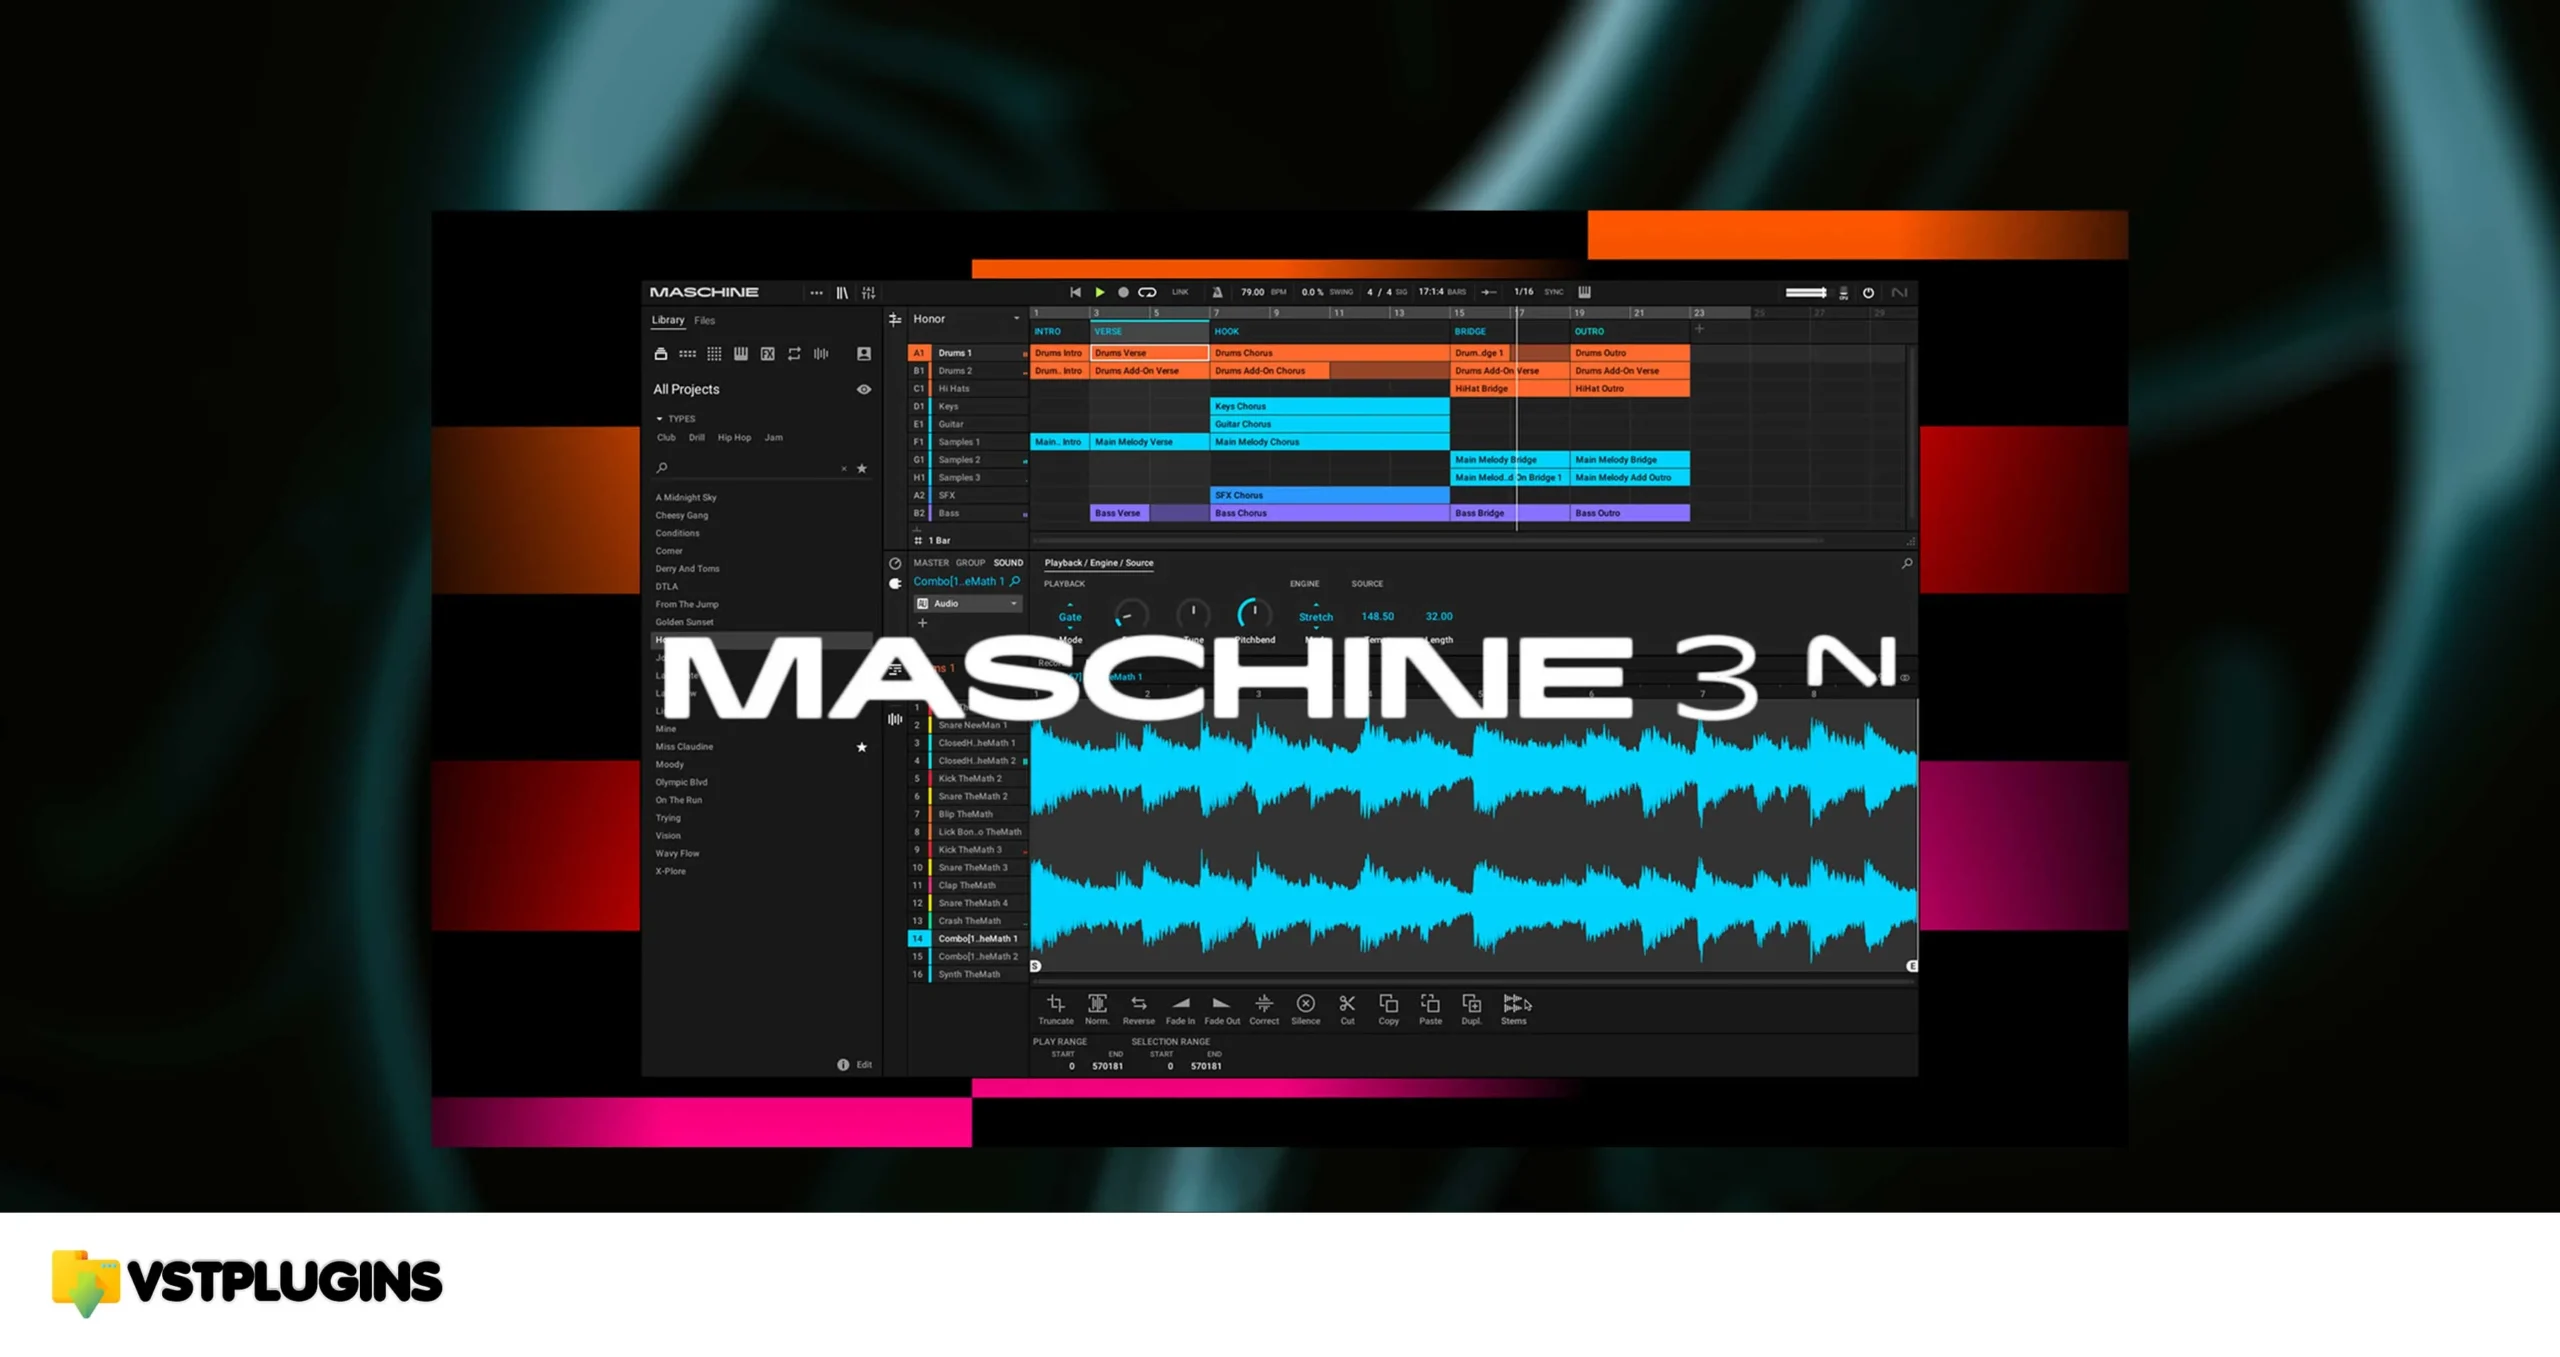Select the SOUND tab
Screen dimensions: 2560x1357
click(1008, 563)
